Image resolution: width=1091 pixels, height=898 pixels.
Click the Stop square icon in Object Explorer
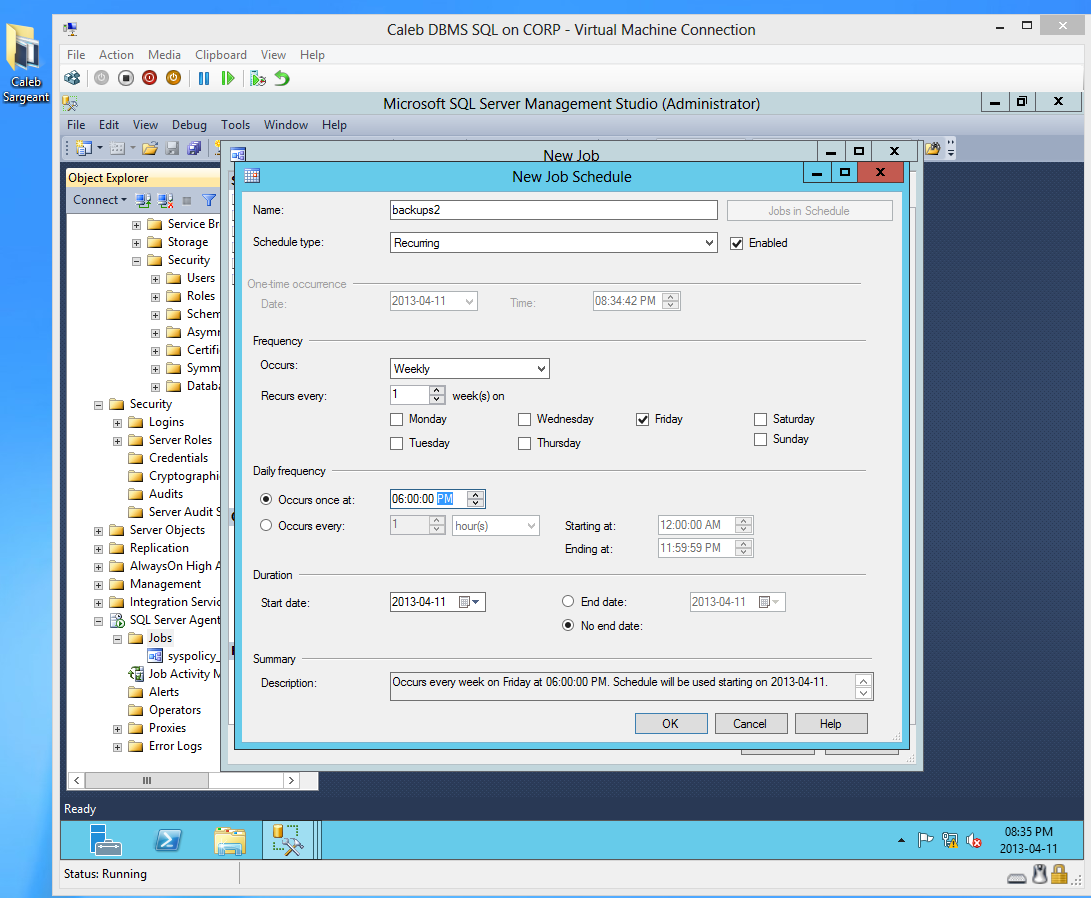pos(186,200)
